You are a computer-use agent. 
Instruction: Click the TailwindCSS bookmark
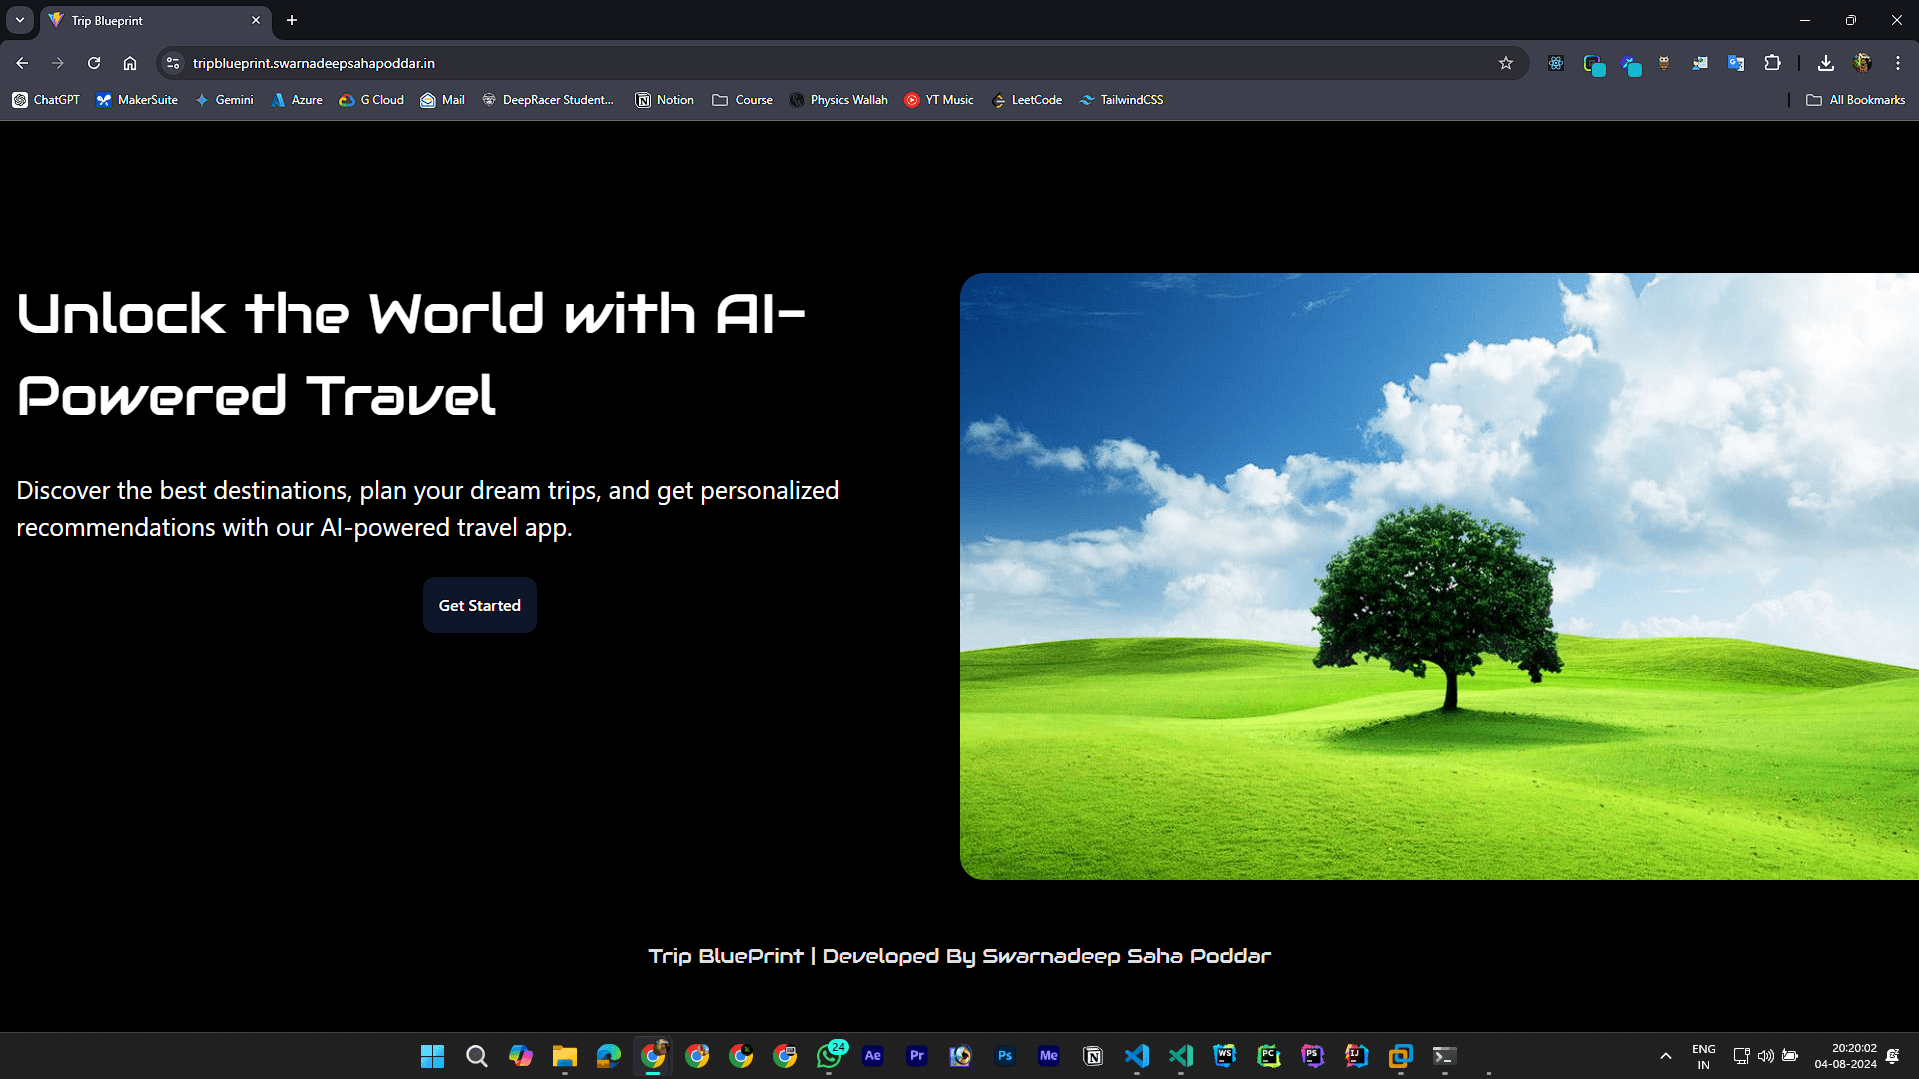(x=1121, y=100)
